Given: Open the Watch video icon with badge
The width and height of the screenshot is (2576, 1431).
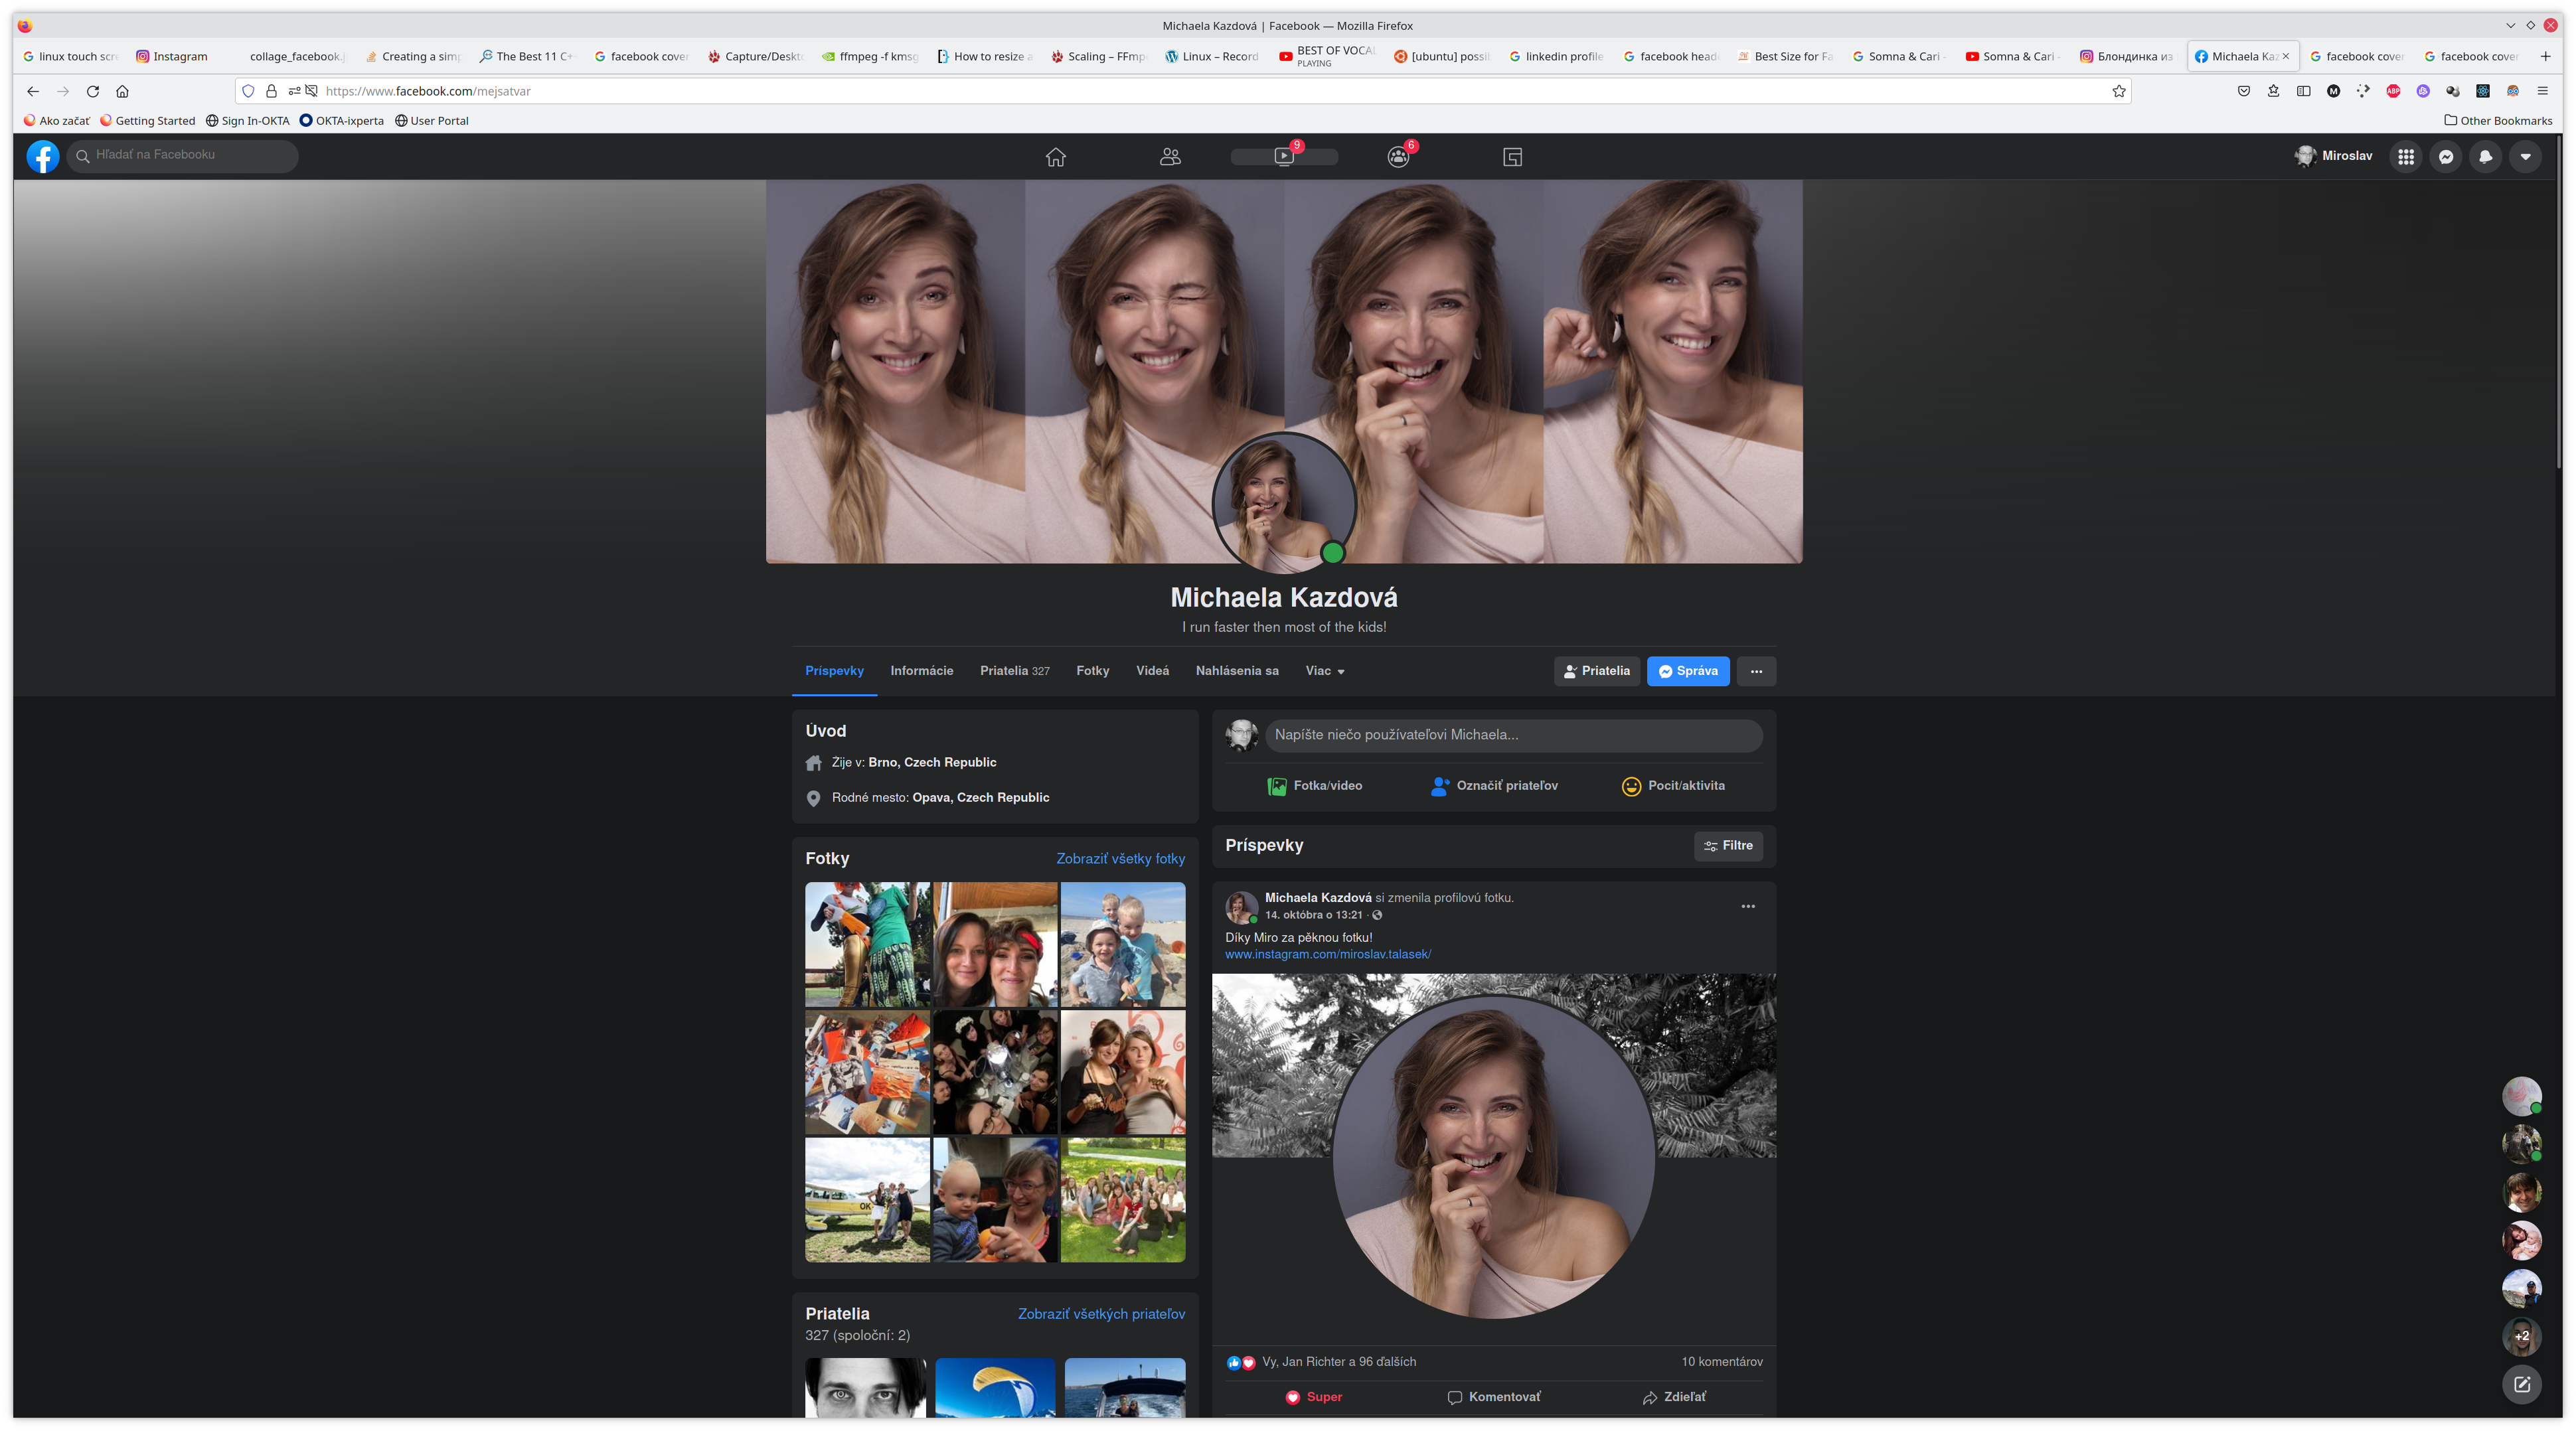Looking at the screenshot, I should click(x=1284, y=157).
